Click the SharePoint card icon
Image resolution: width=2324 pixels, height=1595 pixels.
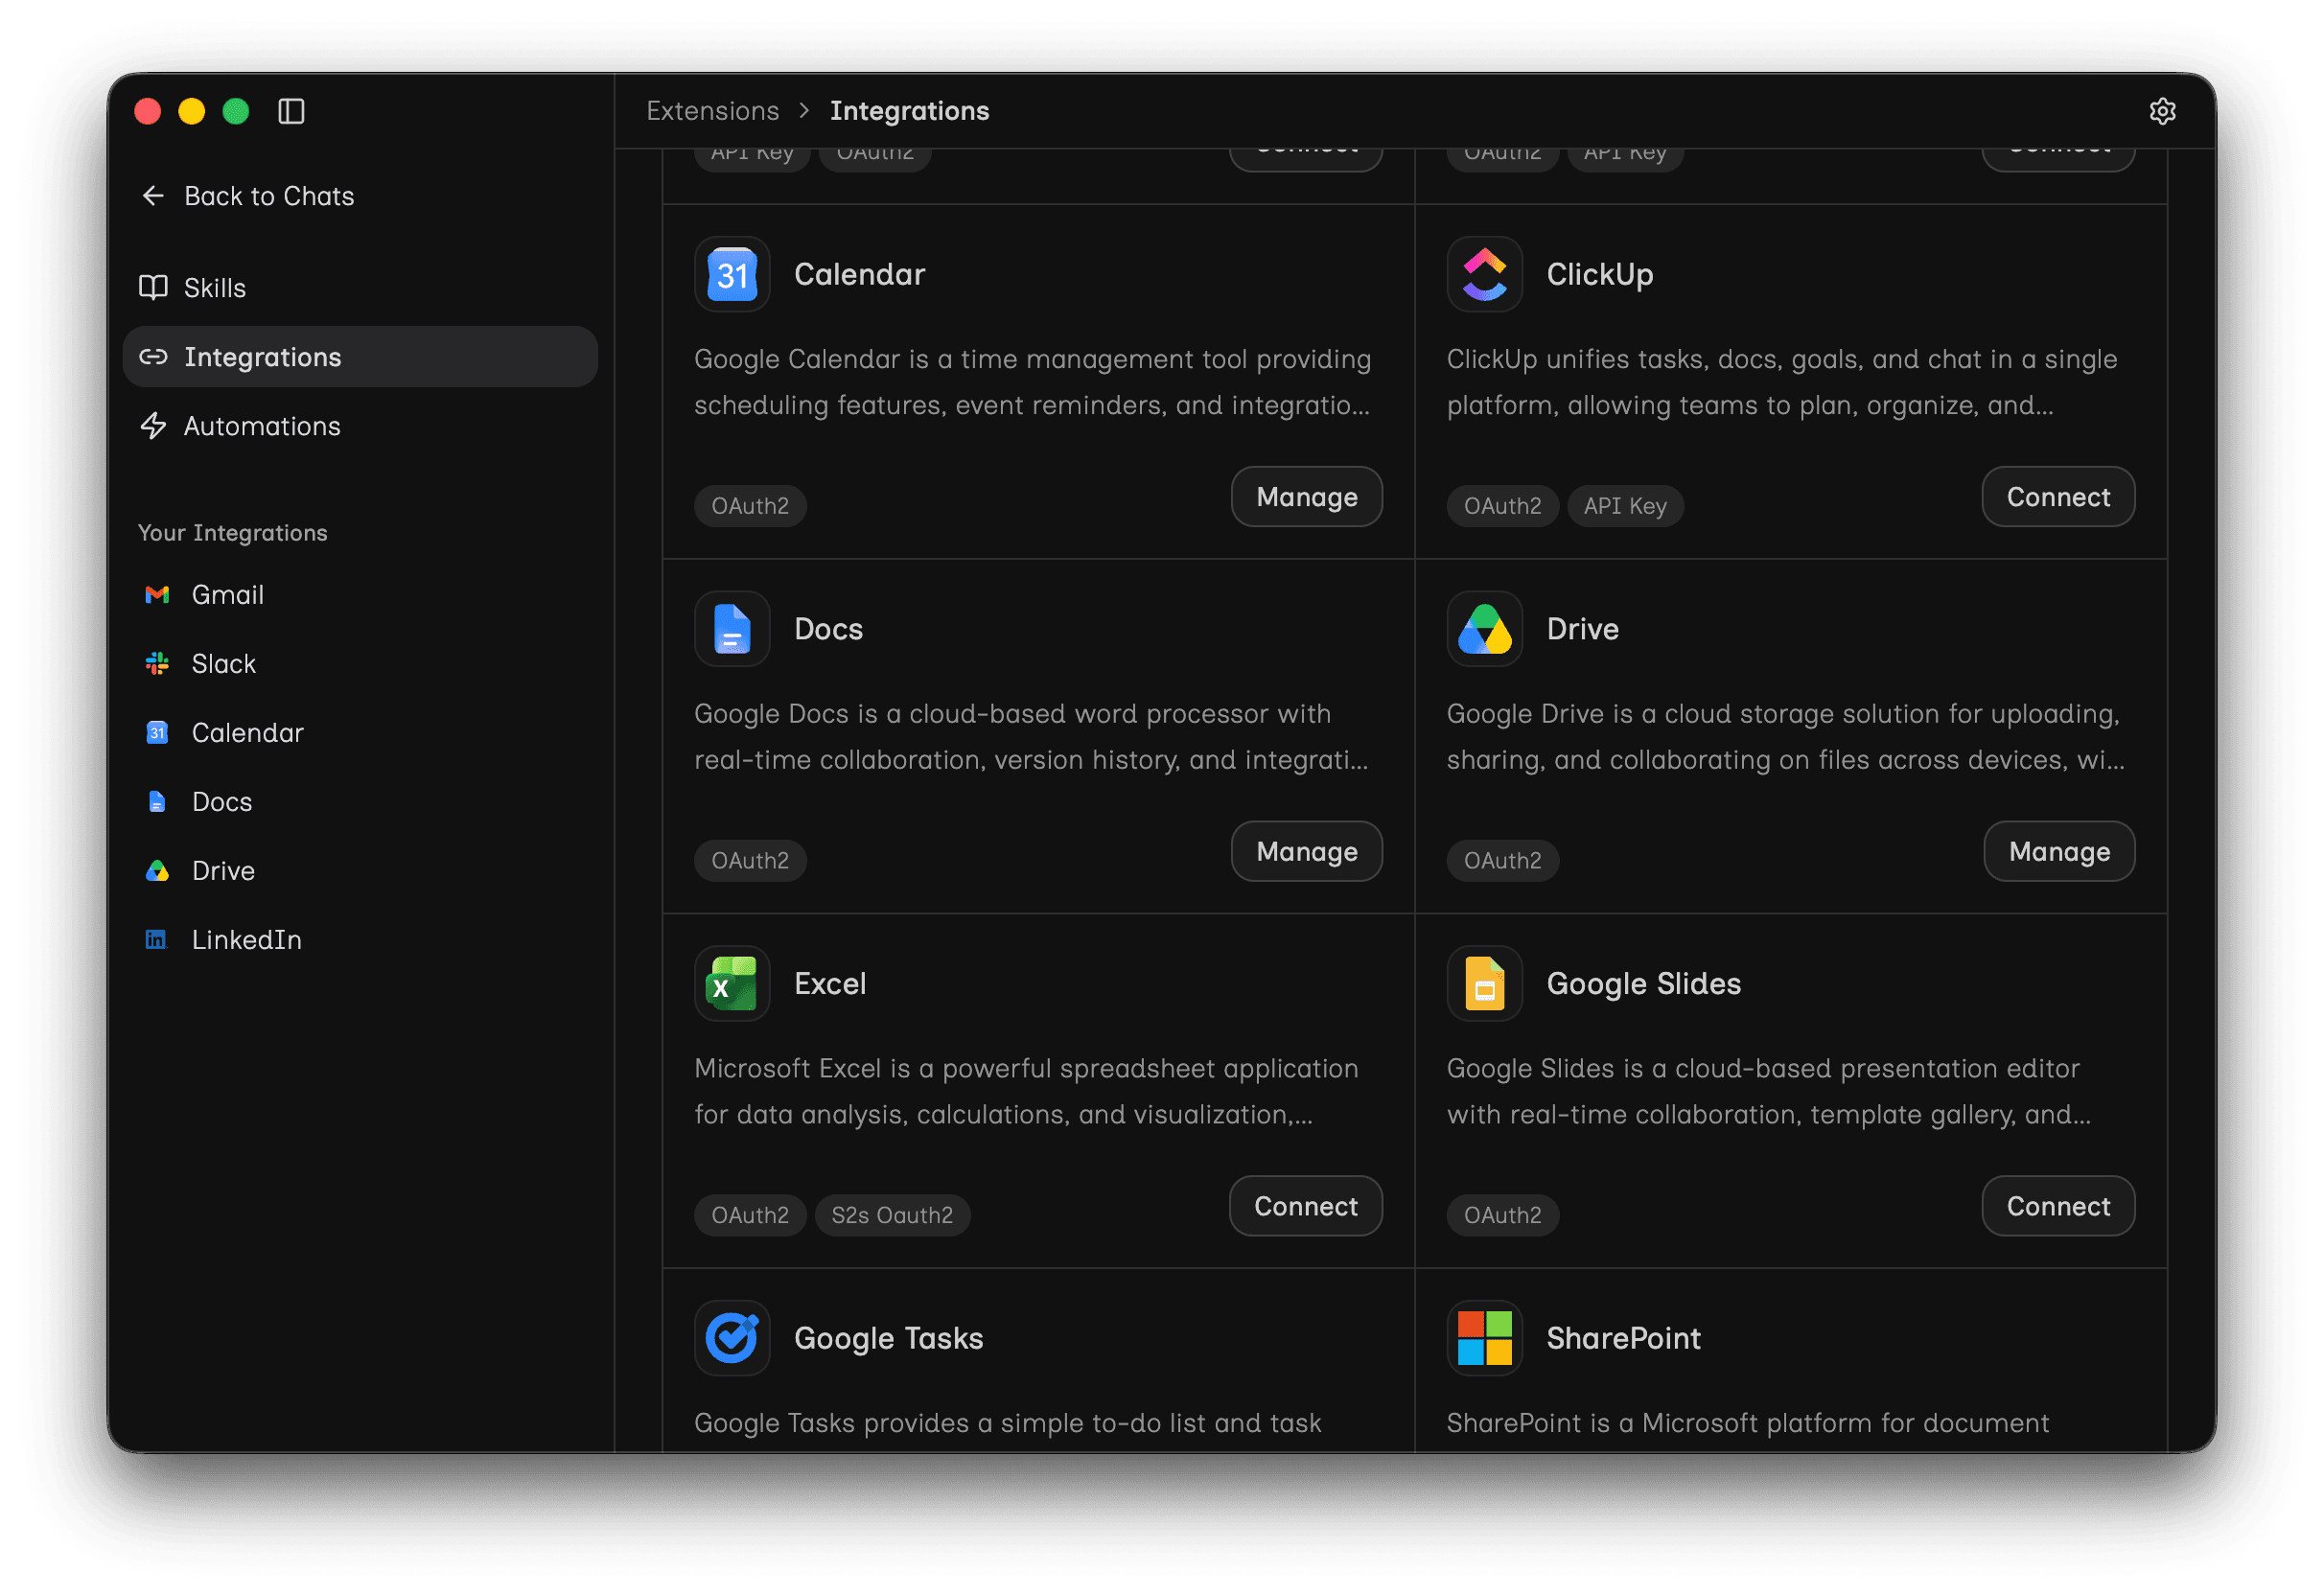[x=1484, y=1339]
